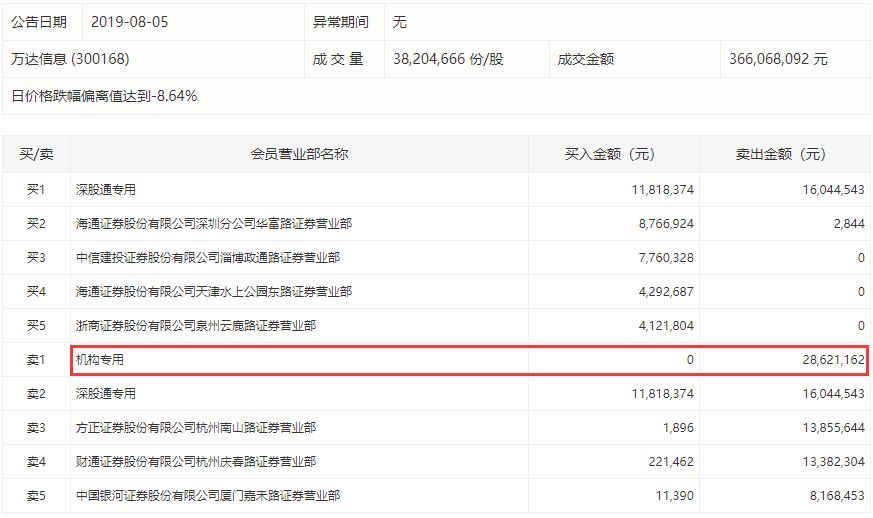Select the 公告日期 2019-08-05 value

pos(129,22)
